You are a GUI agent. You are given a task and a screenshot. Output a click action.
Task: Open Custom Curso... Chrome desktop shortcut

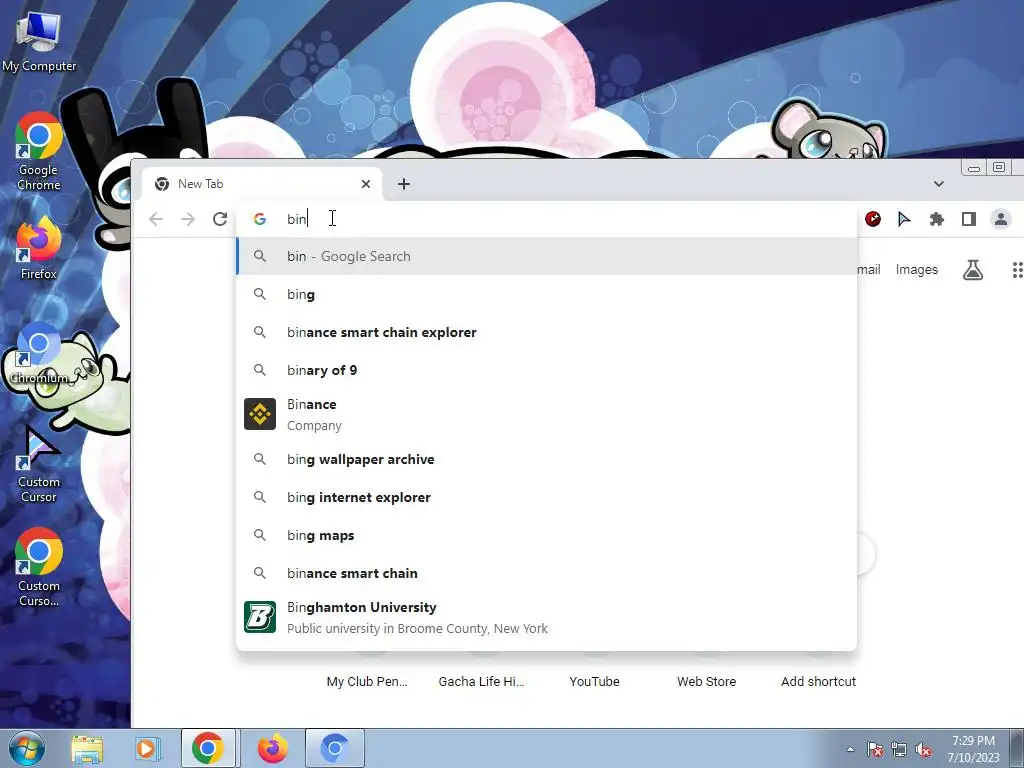point(39,567)
